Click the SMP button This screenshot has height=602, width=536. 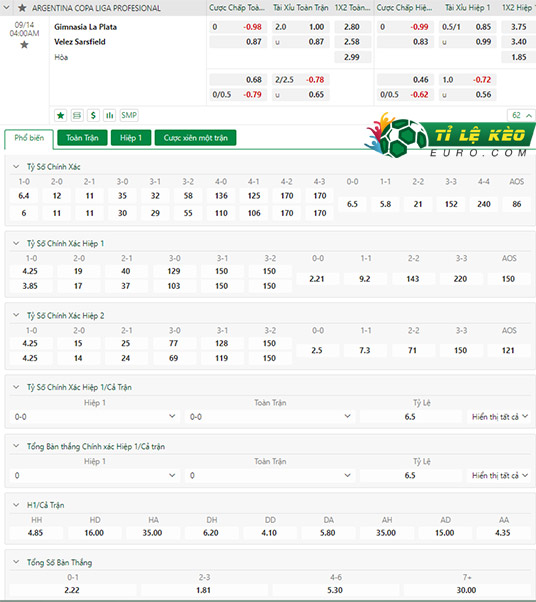click(129, 115)
